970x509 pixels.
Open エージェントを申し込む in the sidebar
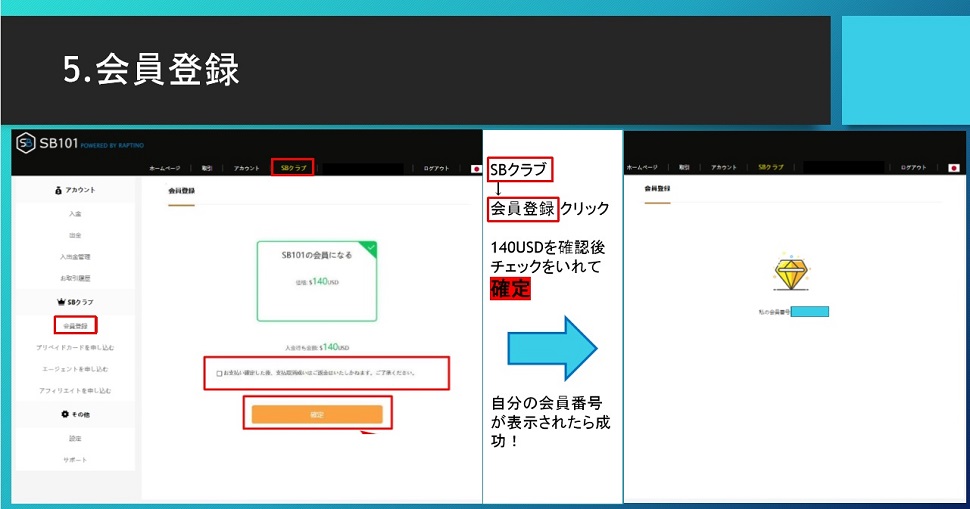pyautogui.click(x=75, y=369)
